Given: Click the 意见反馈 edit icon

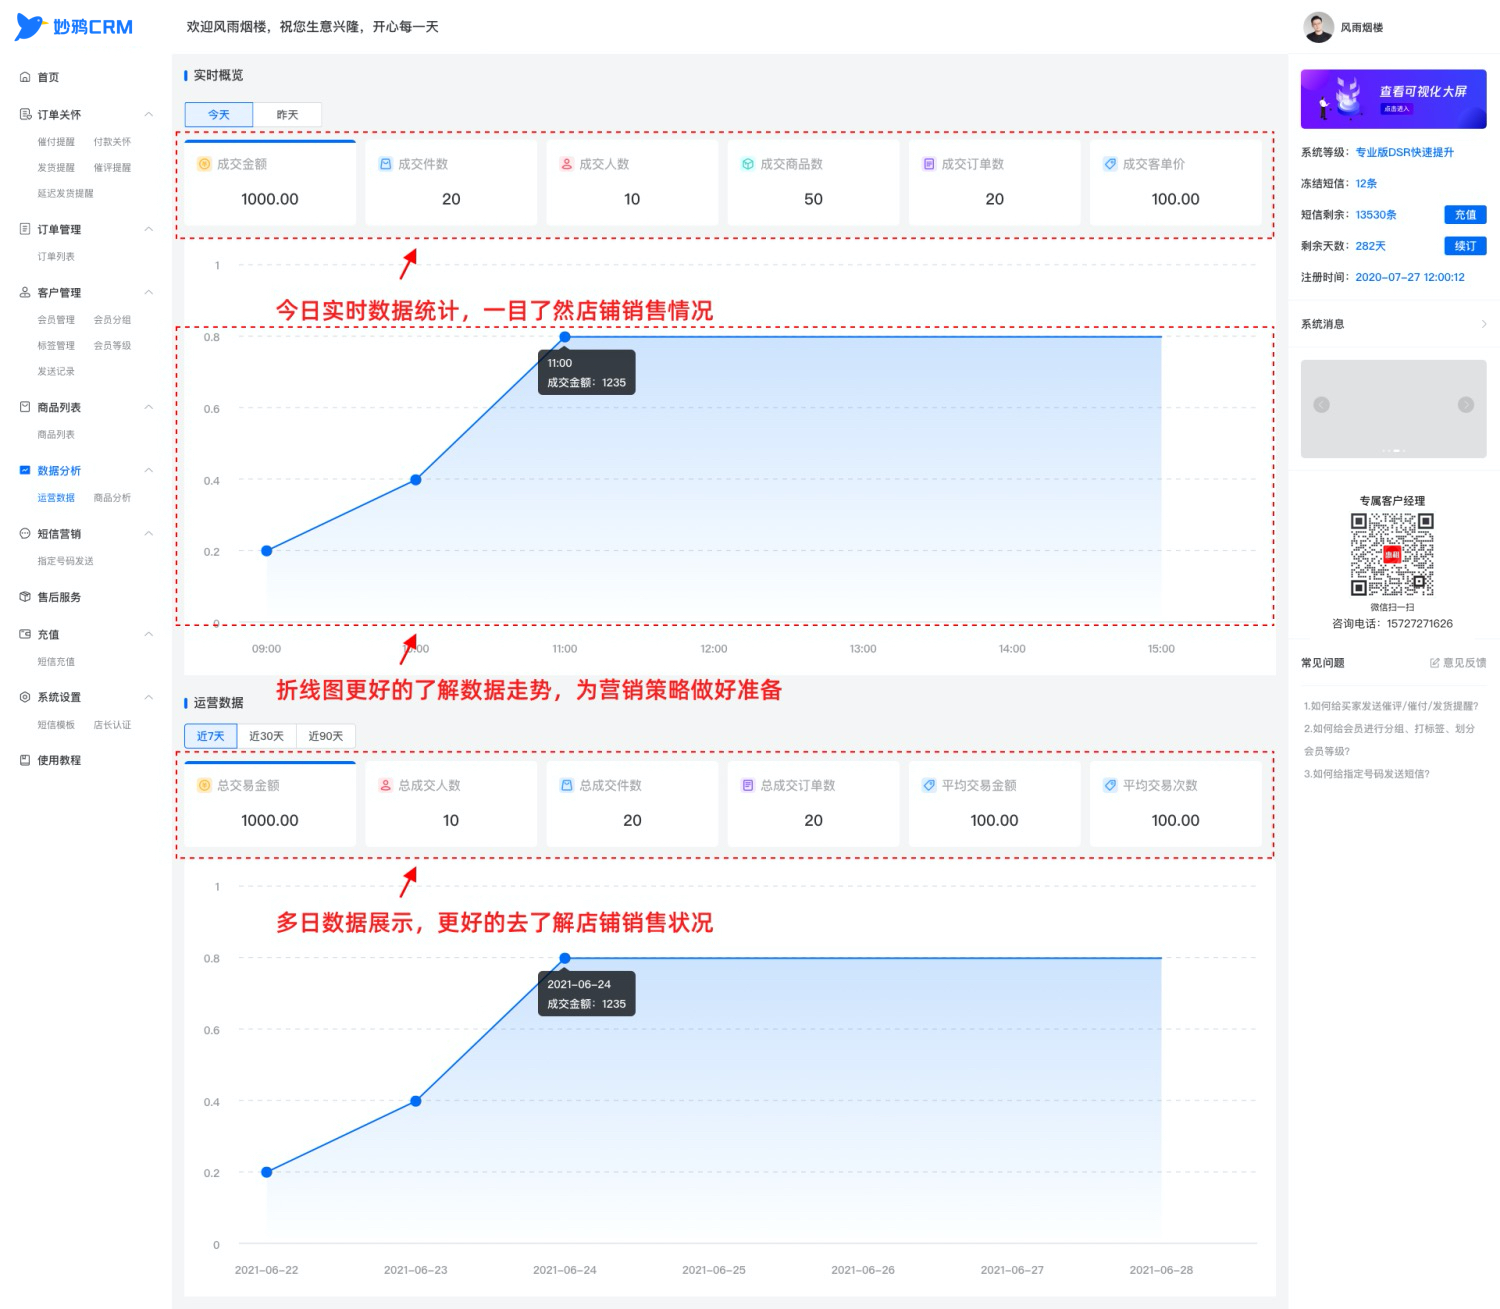Looking at the screenshot, I should (x=1434, y=663).
